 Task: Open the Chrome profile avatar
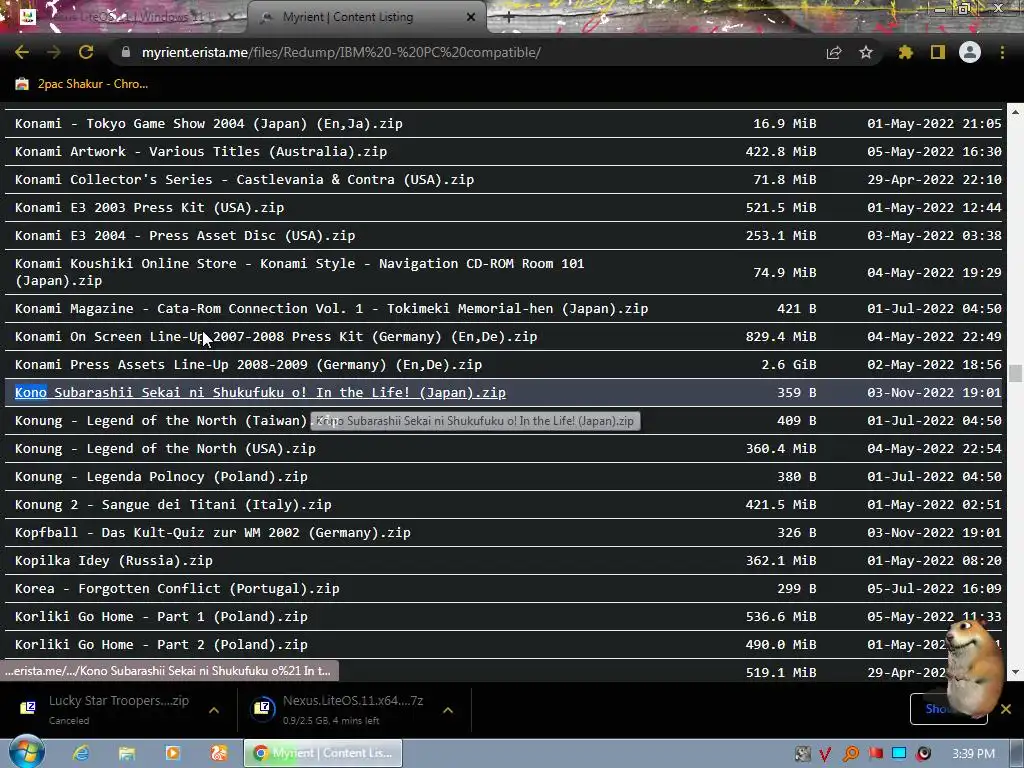click(970, 52)
